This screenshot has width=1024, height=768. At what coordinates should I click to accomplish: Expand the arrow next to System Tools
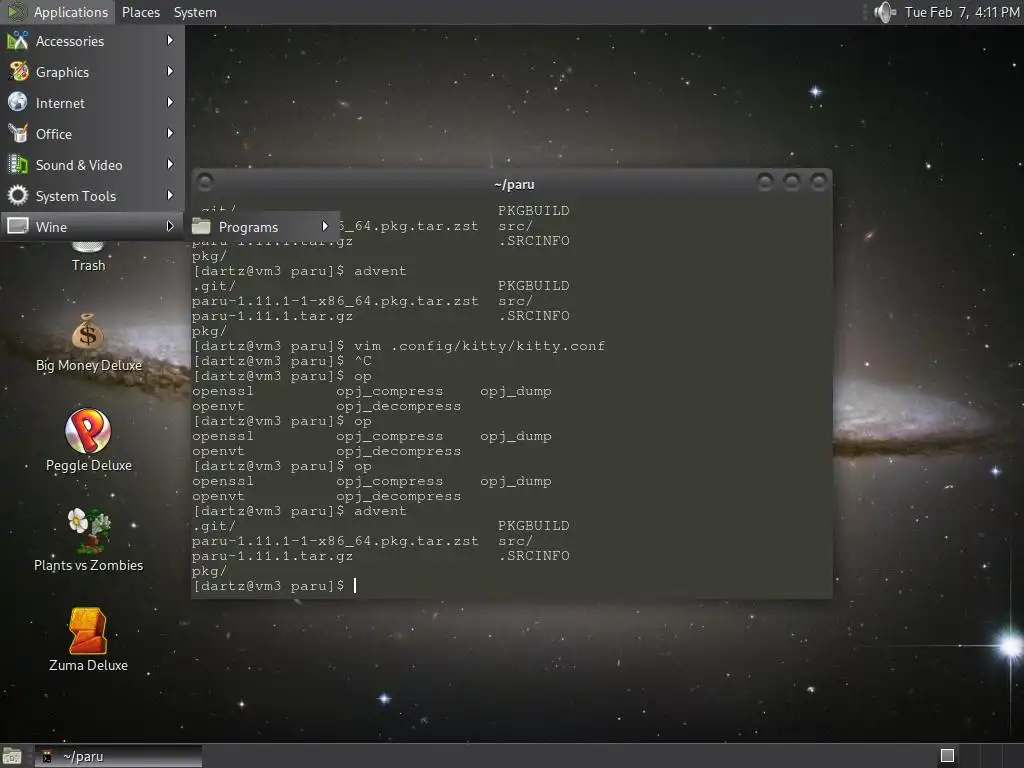pyautogui.click(x=170, y=195)
